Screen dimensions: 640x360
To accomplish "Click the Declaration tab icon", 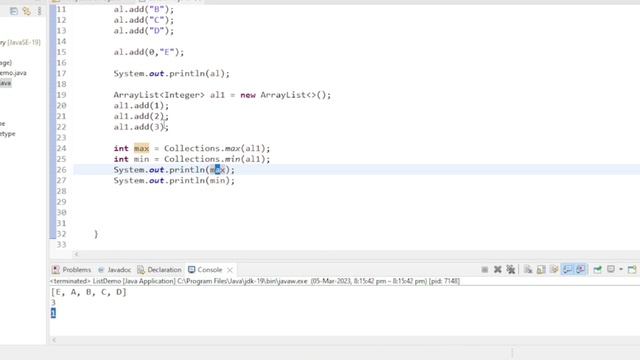I will 141,270.
